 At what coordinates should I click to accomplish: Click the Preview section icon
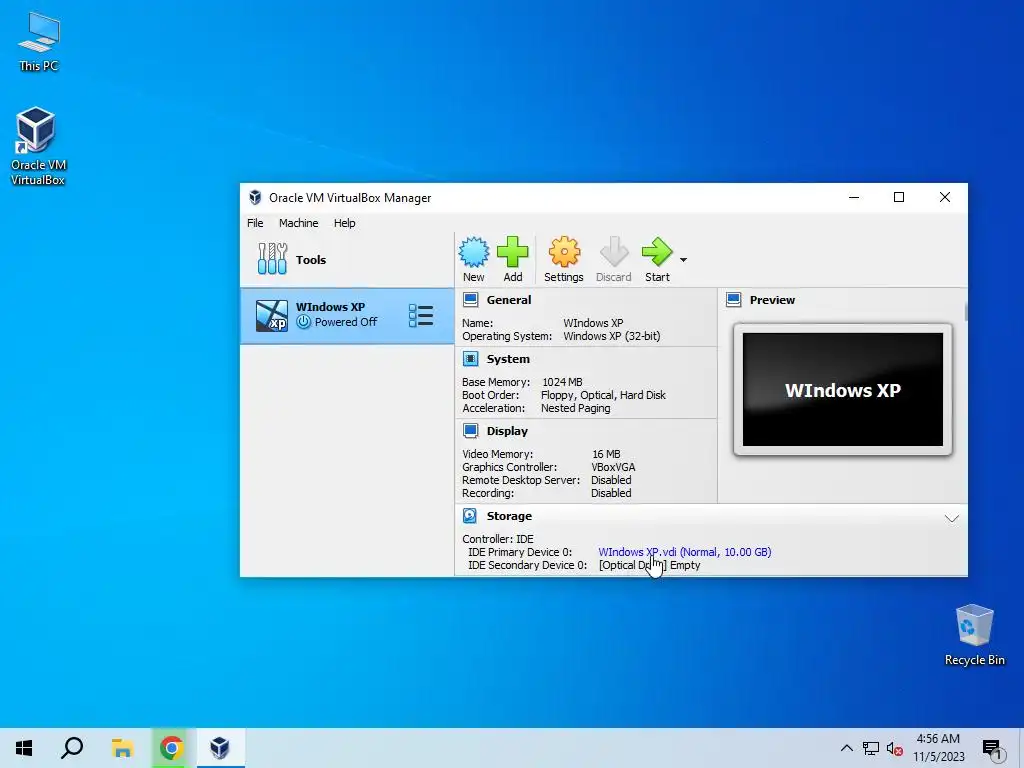(x=733, y=300)
